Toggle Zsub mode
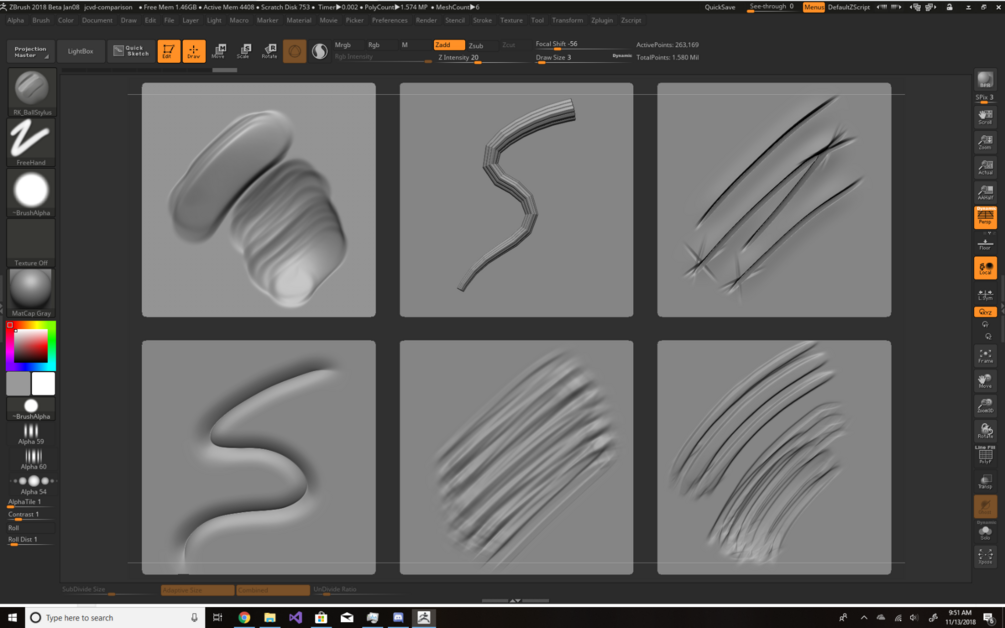This screenshot has height=628, width=1005. tap(476, 45)
